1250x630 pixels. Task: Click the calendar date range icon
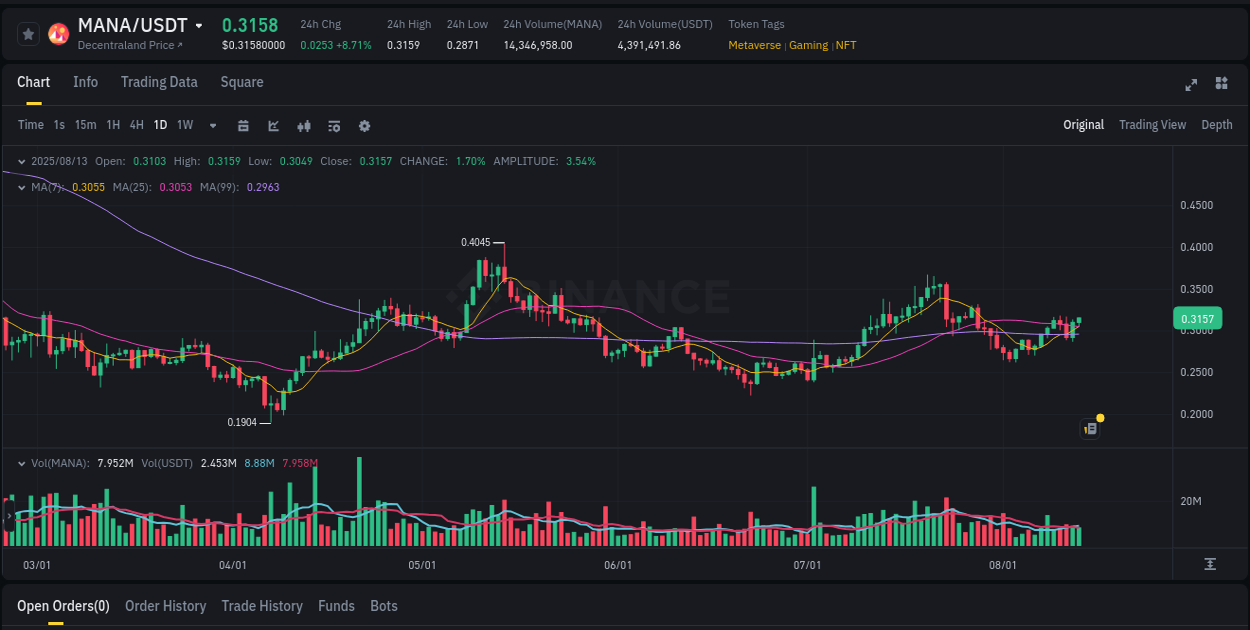pos(243,126)
